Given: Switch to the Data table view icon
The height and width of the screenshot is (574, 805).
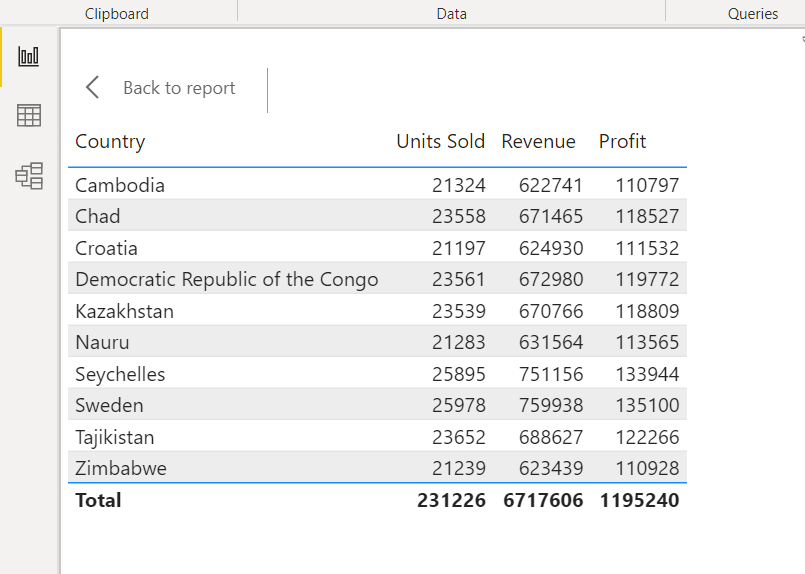Looking at the screenshot, I should [29, 116].
